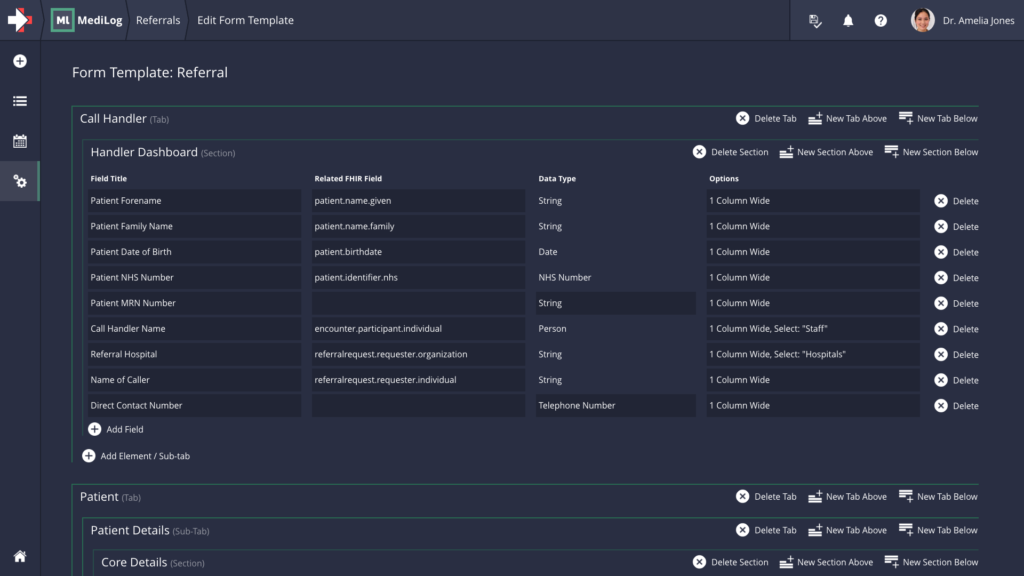The width and height of the screenshot is (1024, 576).
Task: Click New Section Below for Core Details
Action: coord(931,562)
